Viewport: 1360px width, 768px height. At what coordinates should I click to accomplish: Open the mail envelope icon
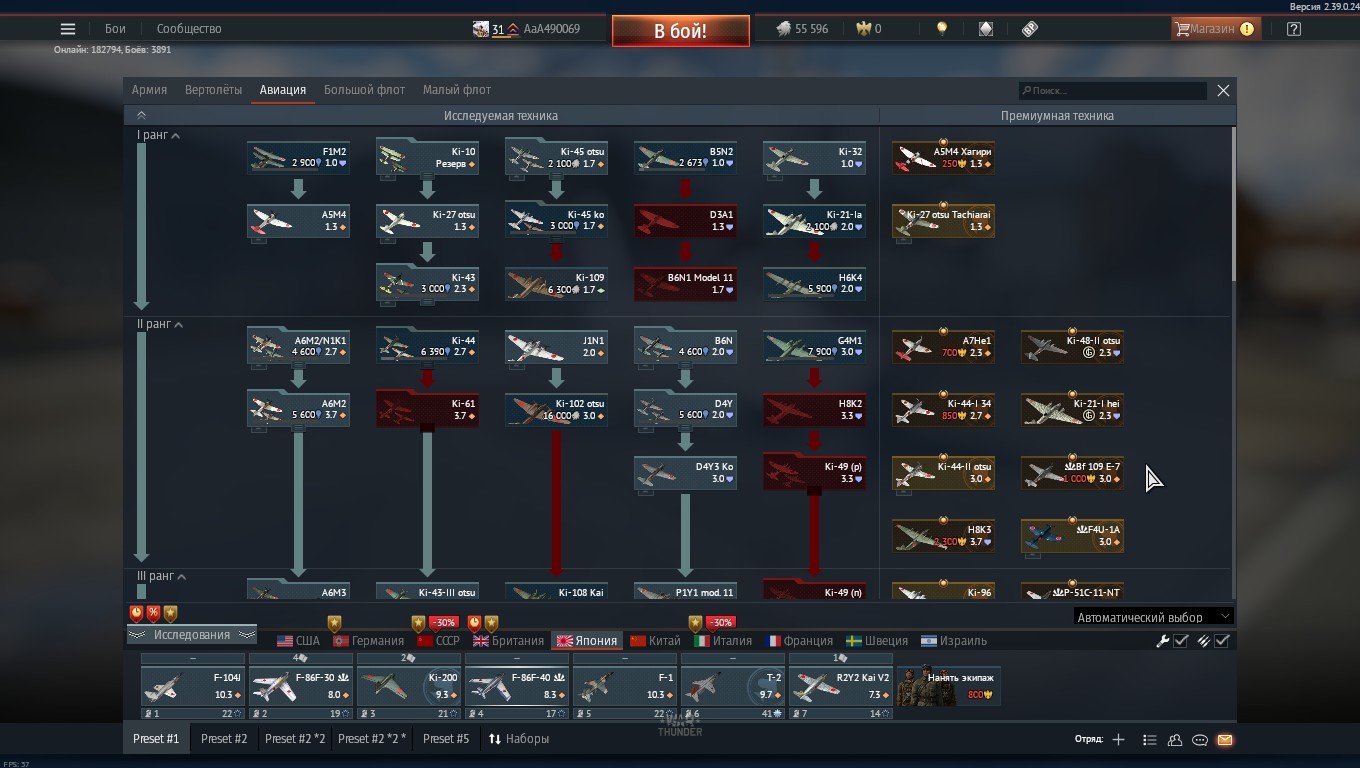(1225, 740)
